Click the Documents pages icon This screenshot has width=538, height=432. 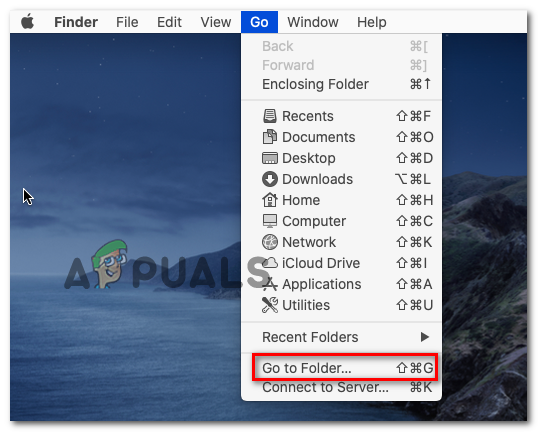click(270, 137)
